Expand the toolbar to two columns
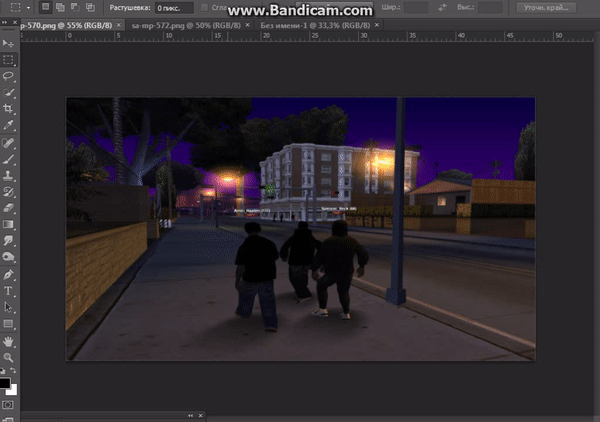Image resolution: width=600 pixels, height=422 pixels. 4,23
